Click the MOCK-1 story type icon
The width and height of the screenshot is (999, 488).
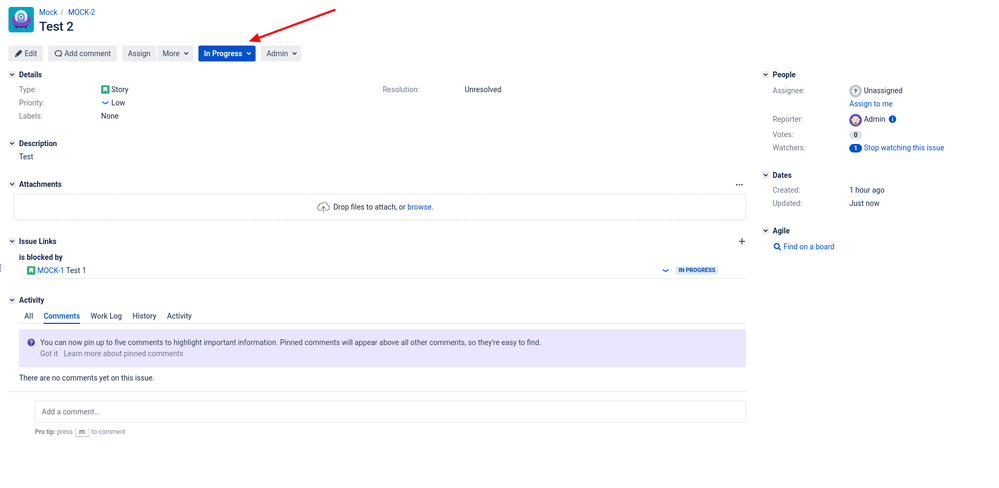coord(31,271)
